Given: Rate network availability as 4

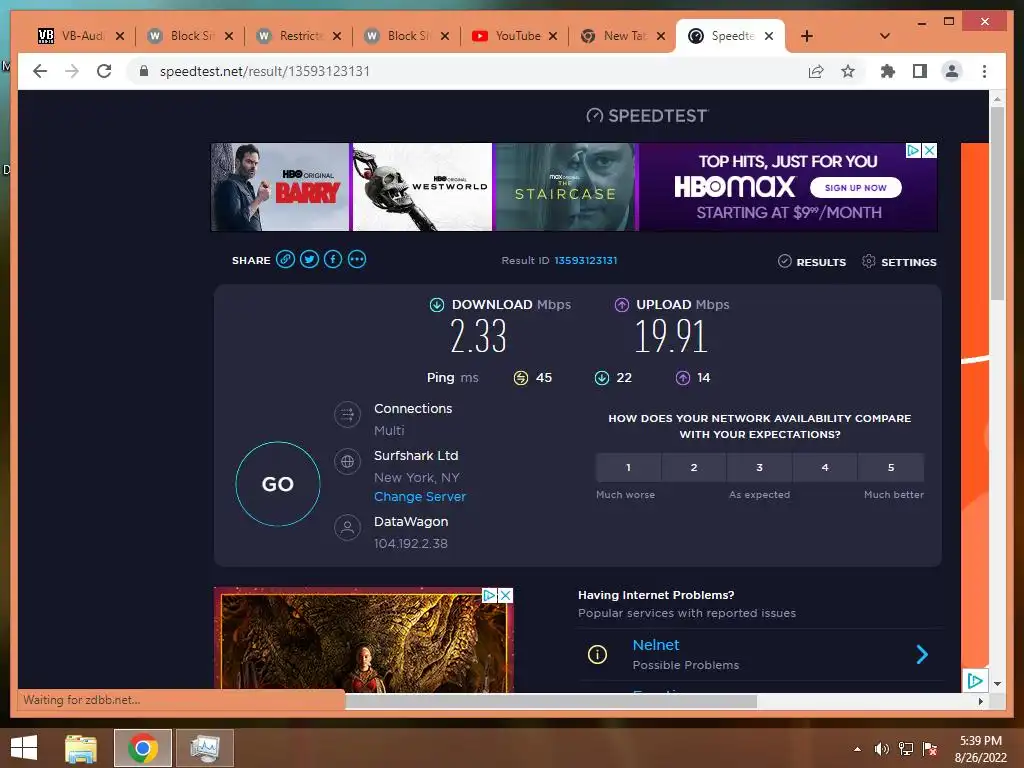Looking at the screenshot, I should pyautogui.click(x=825, y=468).
